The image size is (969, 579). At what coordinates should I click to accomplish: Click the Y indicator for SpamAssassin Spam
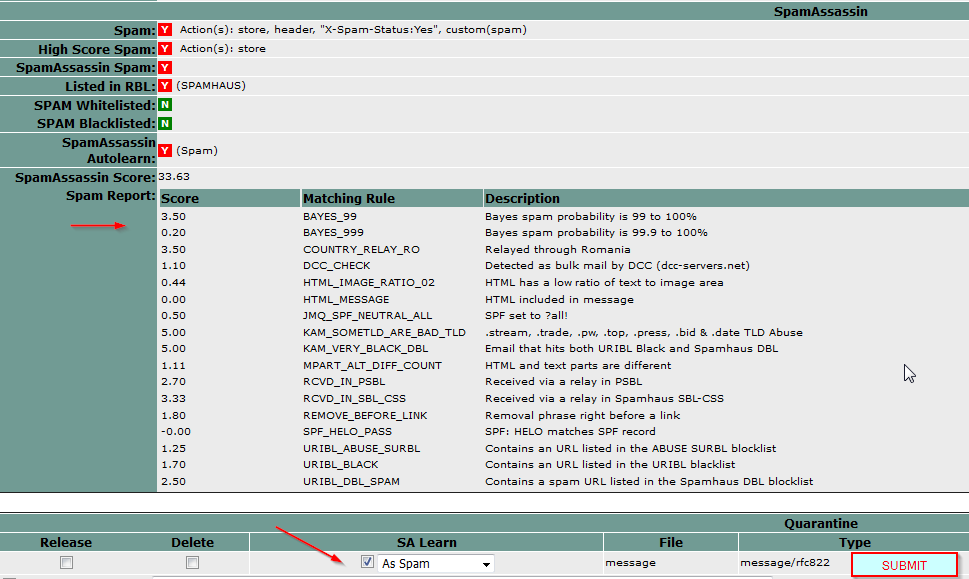tap(165, 67)
